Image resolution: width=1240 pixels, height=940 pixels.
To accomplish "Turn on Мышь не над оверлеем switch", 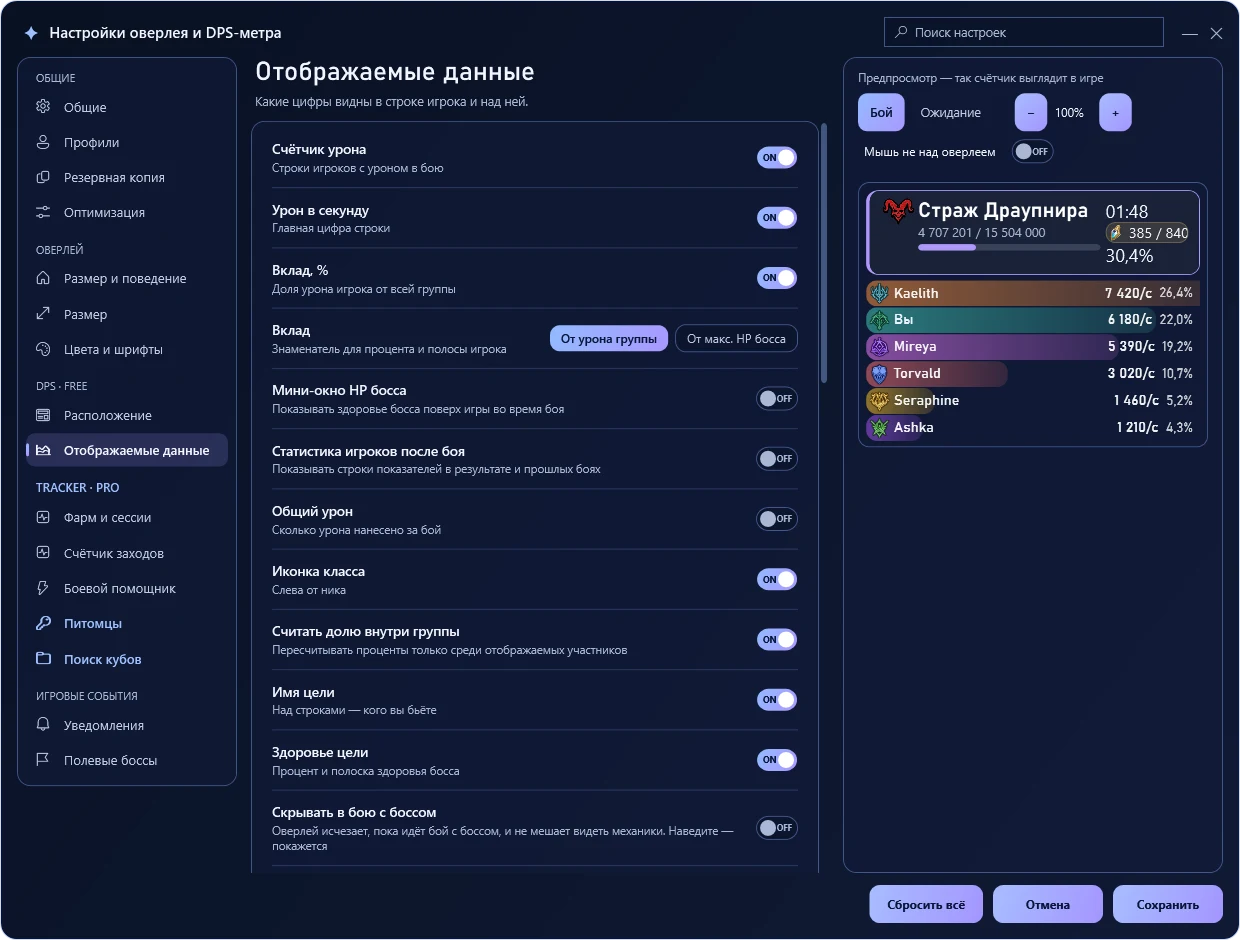I will (1033, 151).
